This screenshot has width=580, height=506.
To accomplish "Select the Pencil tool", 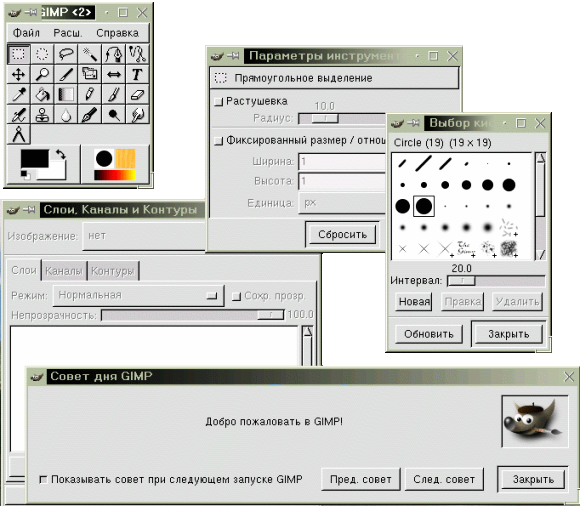I will (x=90, y=94).
